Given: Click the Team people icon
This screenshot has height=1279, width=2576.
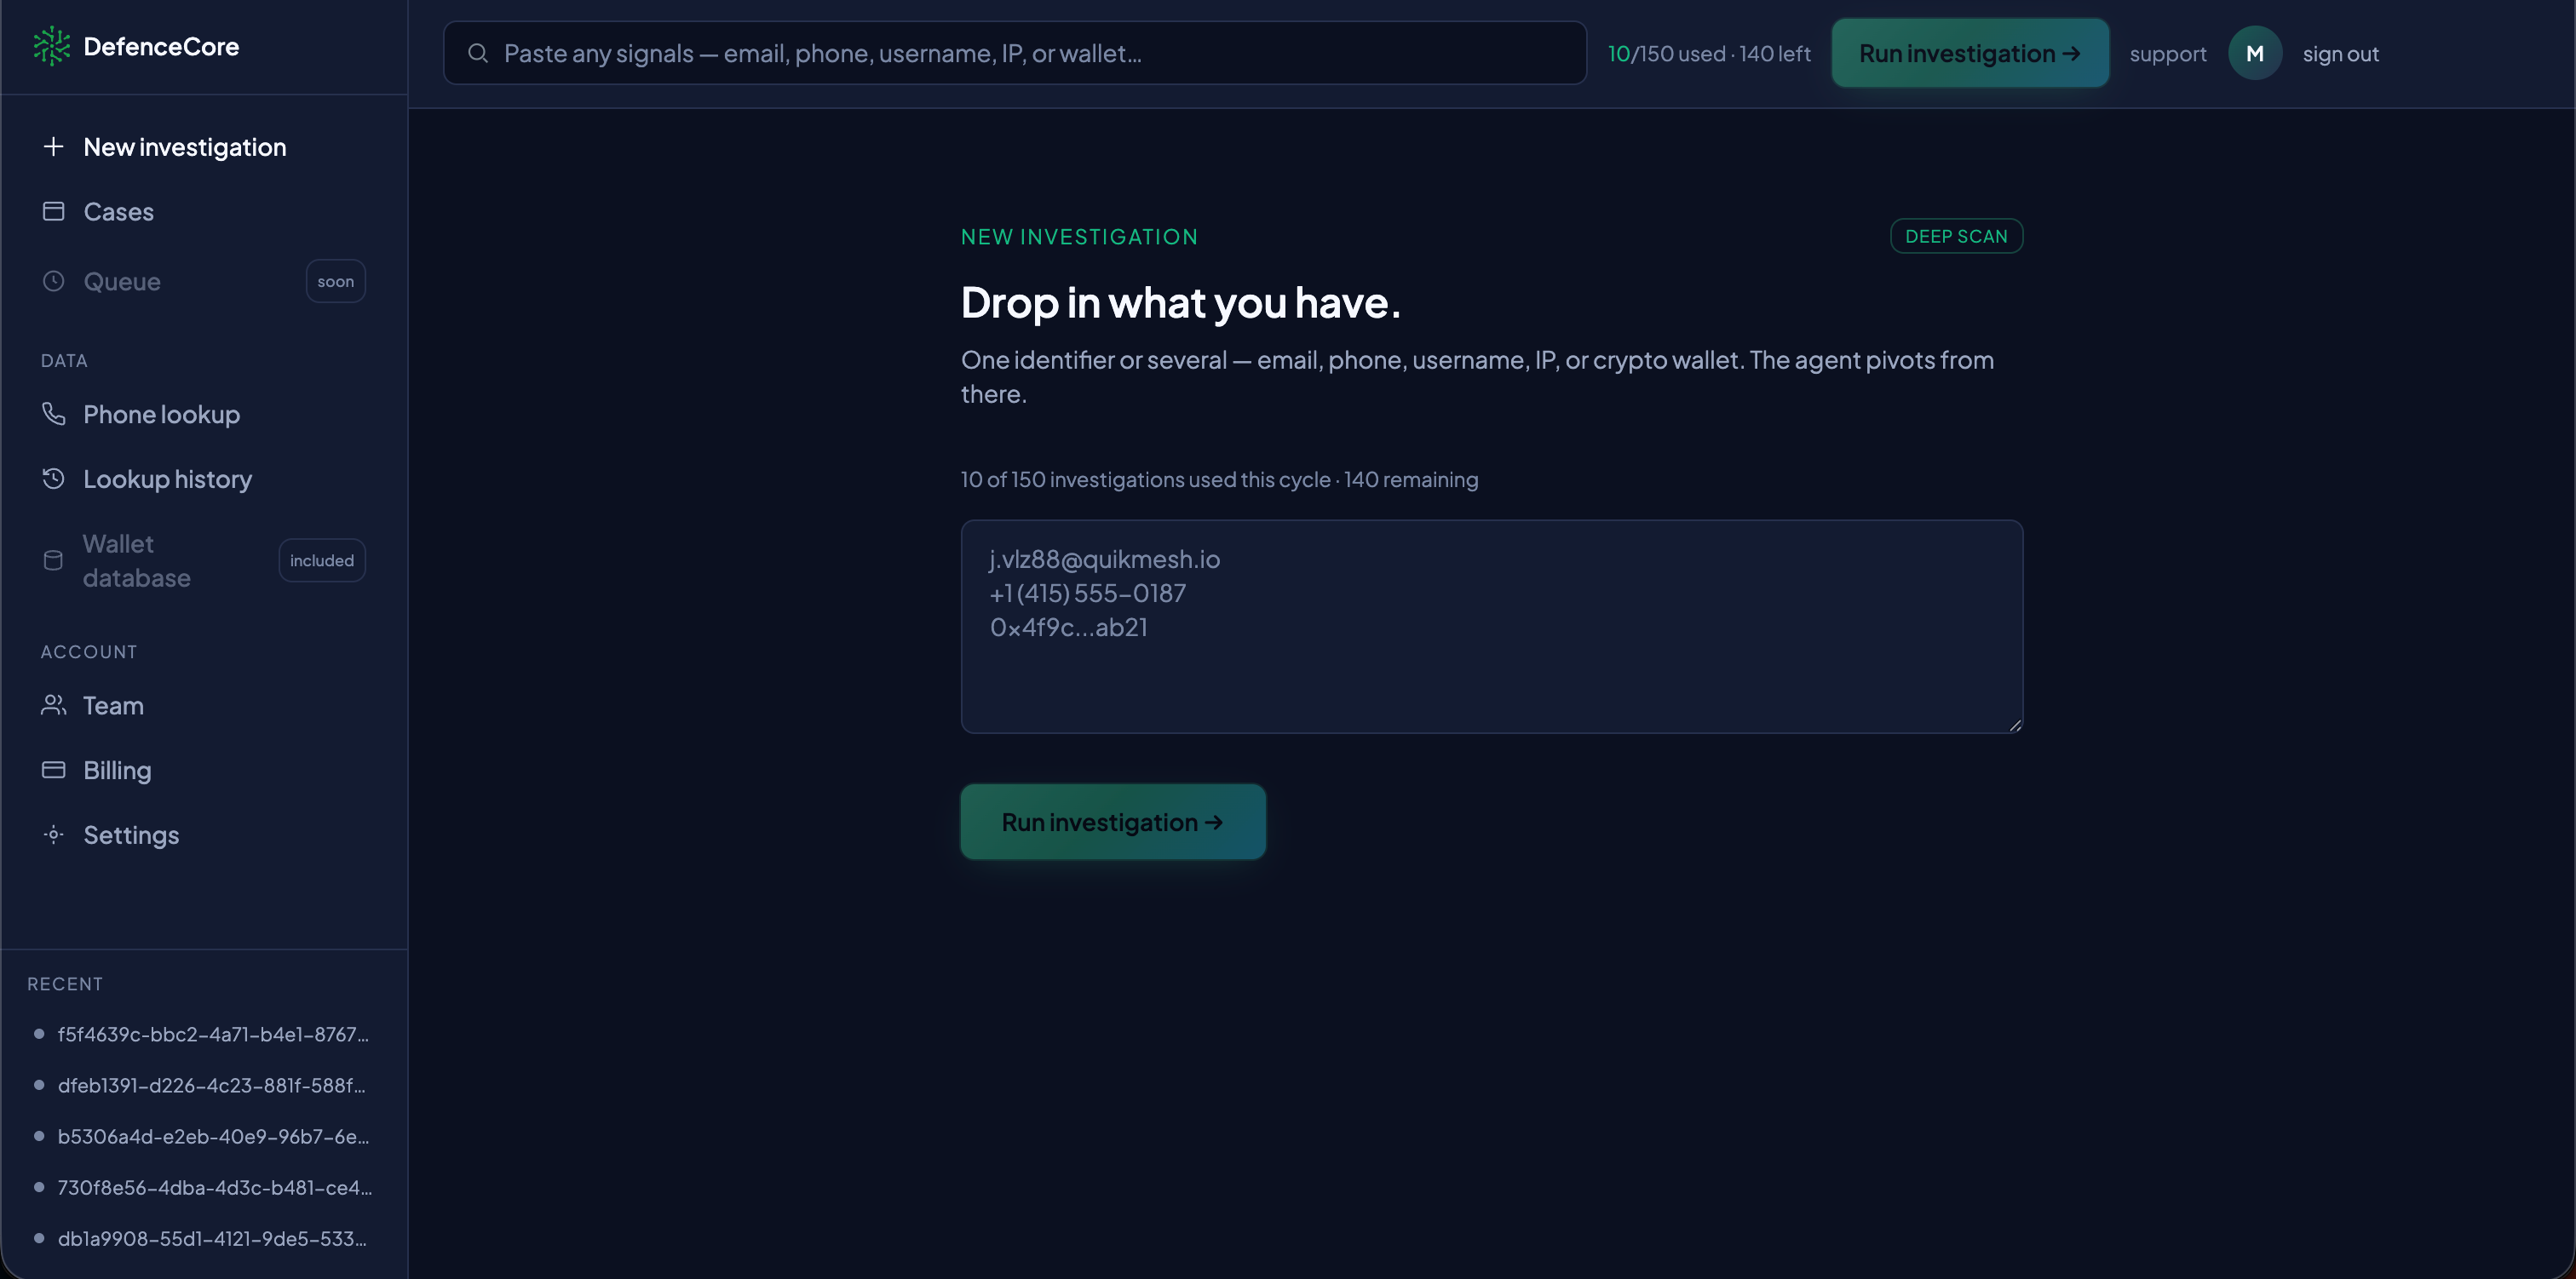Looking at the screenshot, I should 53,705.
